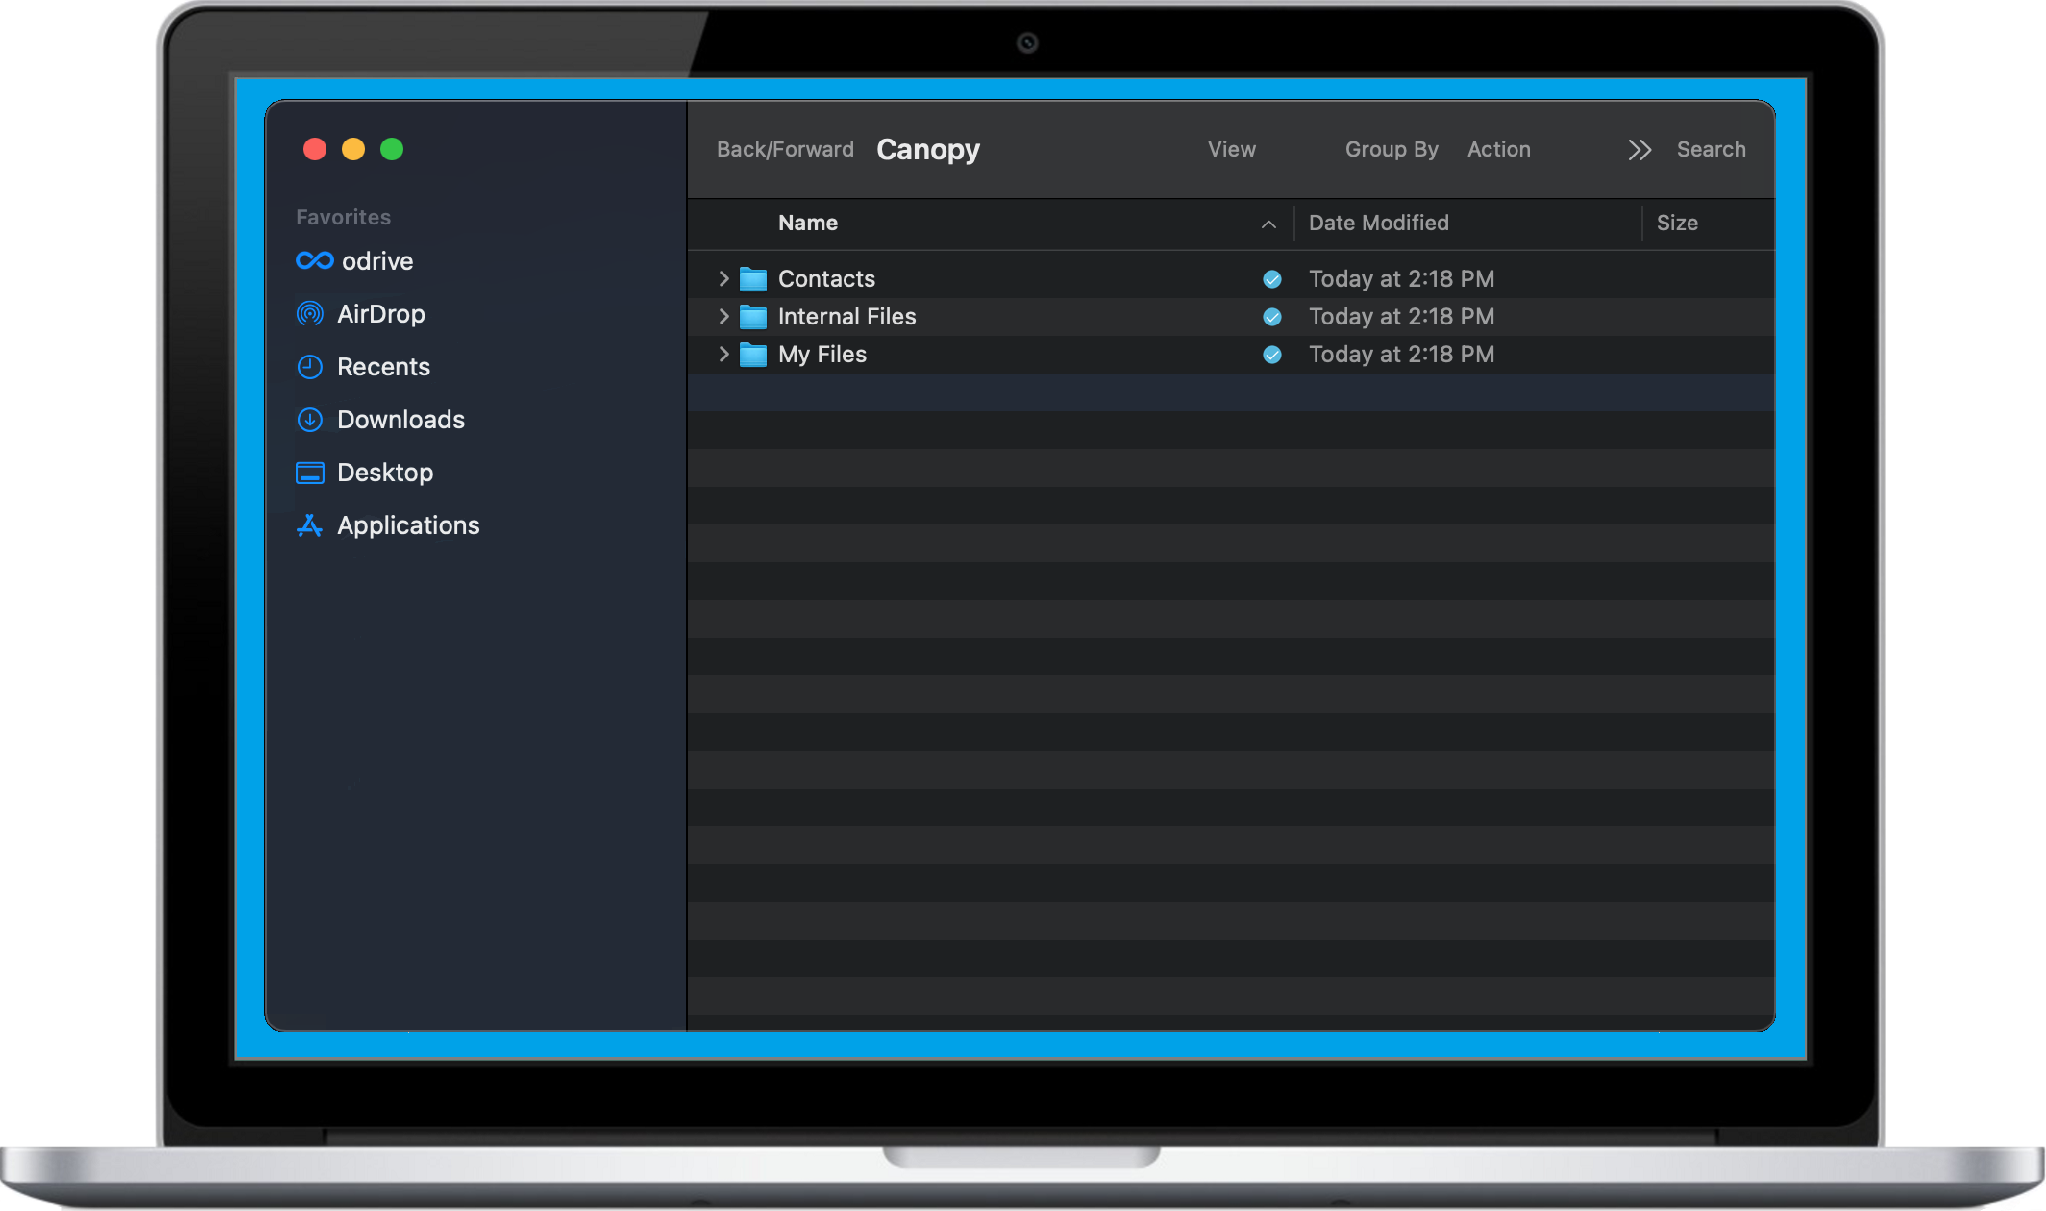Click the Search field in toolbar
Screen dimensions: 2046x1211
[1710, 150]
